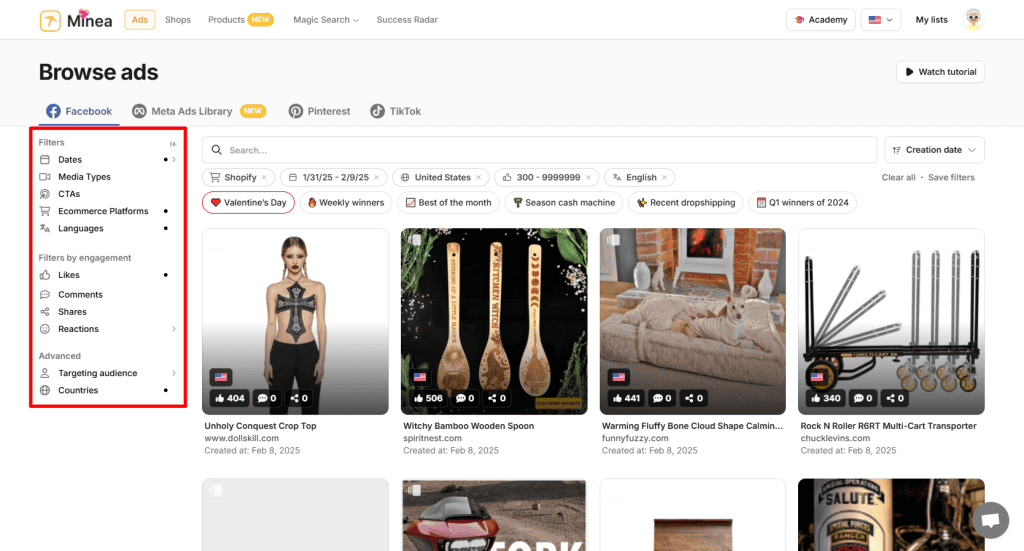Click the user profile avatar
The image size is (1024, 551).
coord(973,20)
